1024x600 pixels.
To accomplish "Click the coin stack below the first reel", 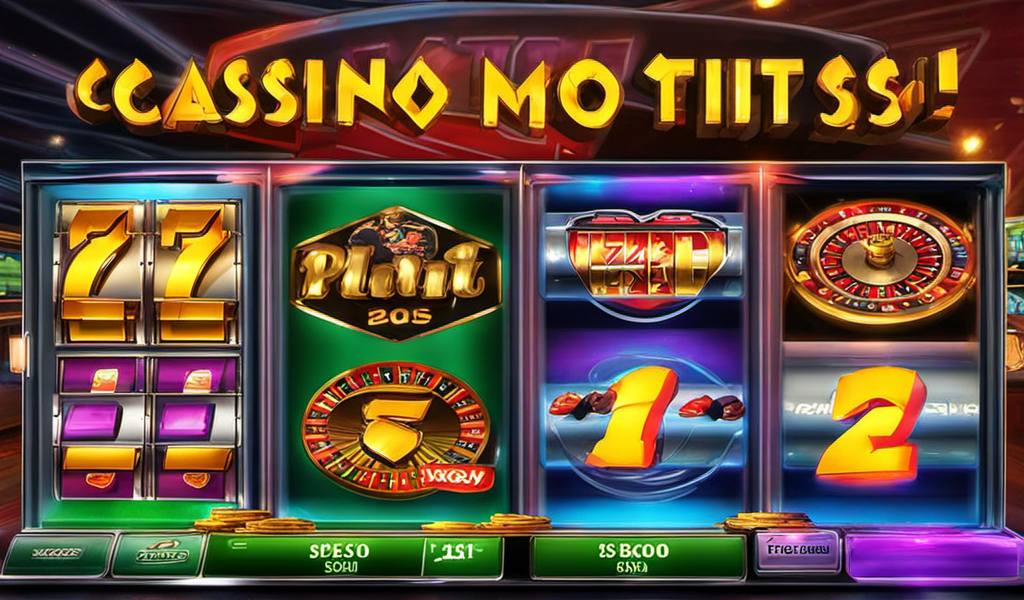I will click(x=255, y=520).
